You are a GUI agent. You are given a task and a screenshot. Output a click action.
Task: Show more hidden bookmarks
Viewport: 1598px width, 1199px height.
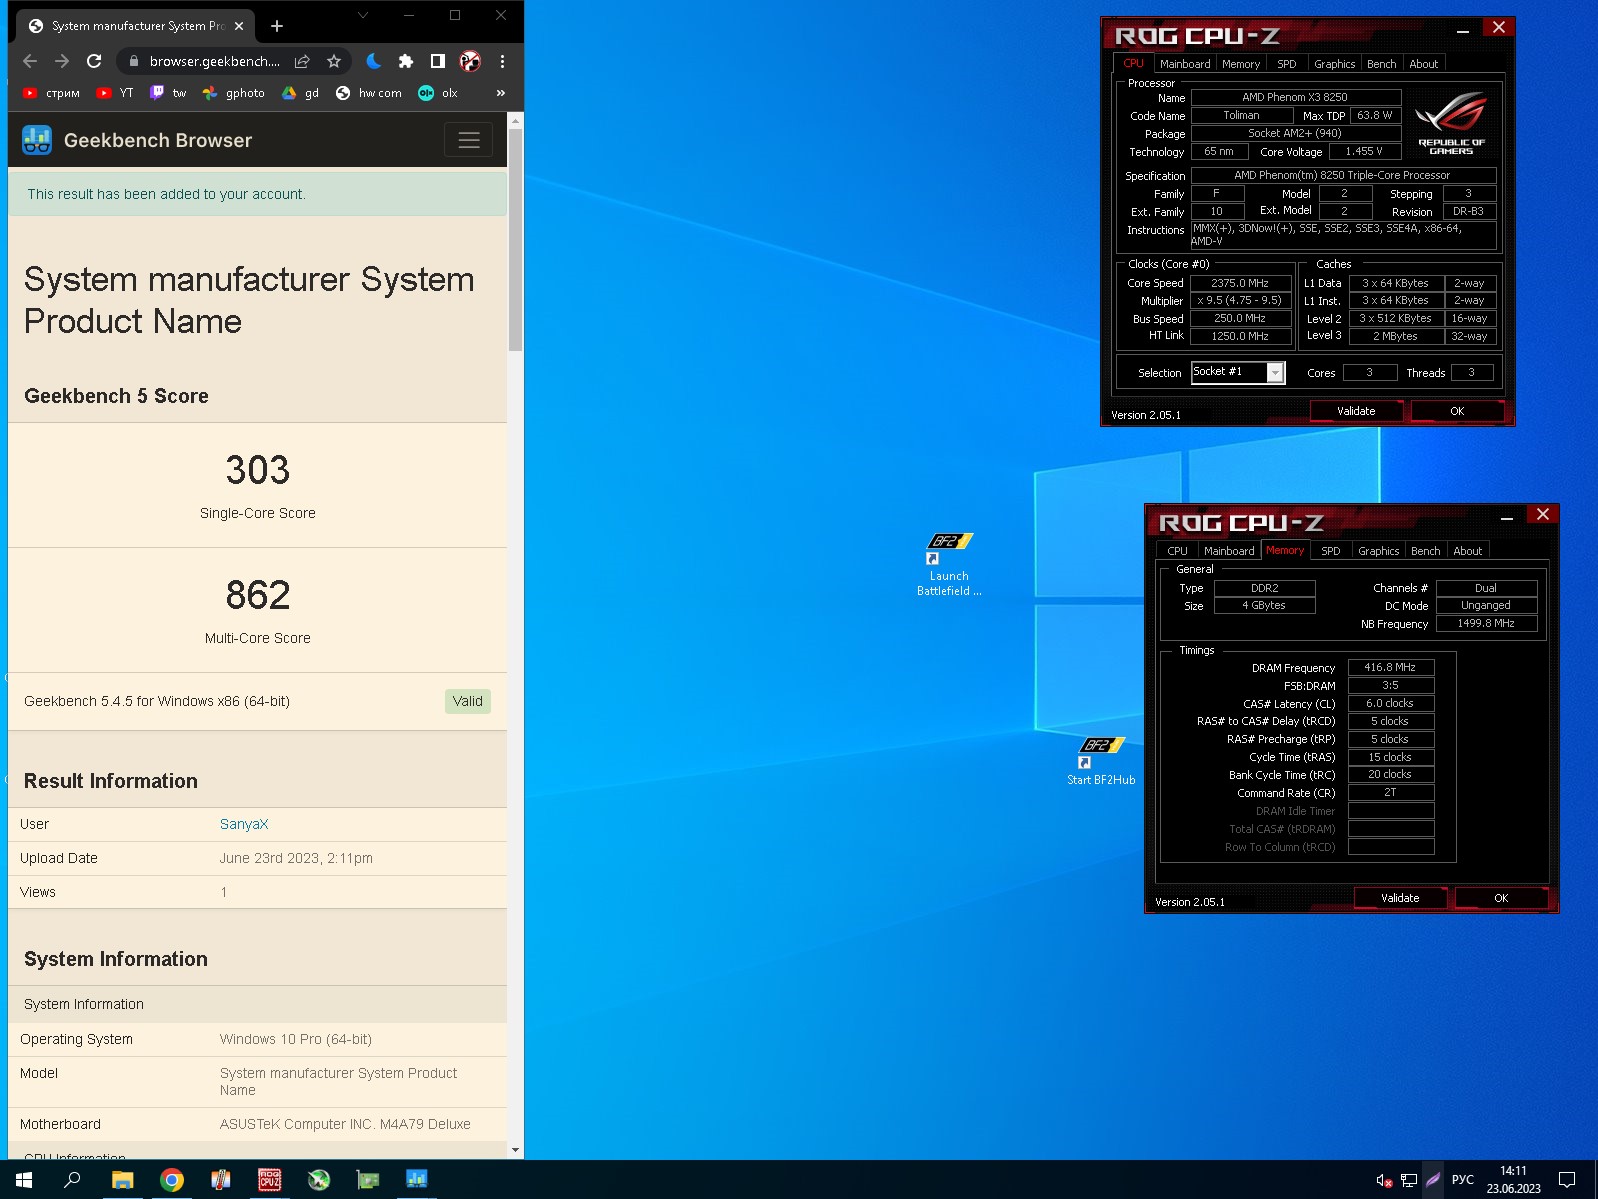[x=500, y=93]
